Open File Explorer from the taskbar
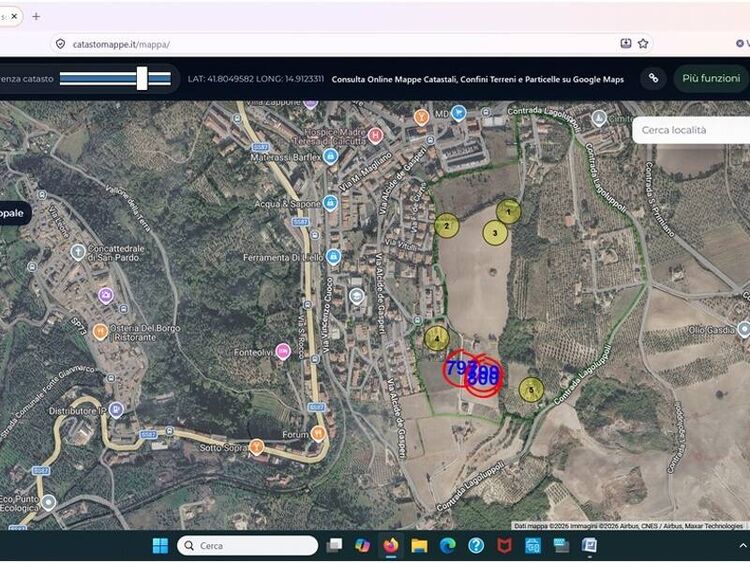 (x=419, y=546)
